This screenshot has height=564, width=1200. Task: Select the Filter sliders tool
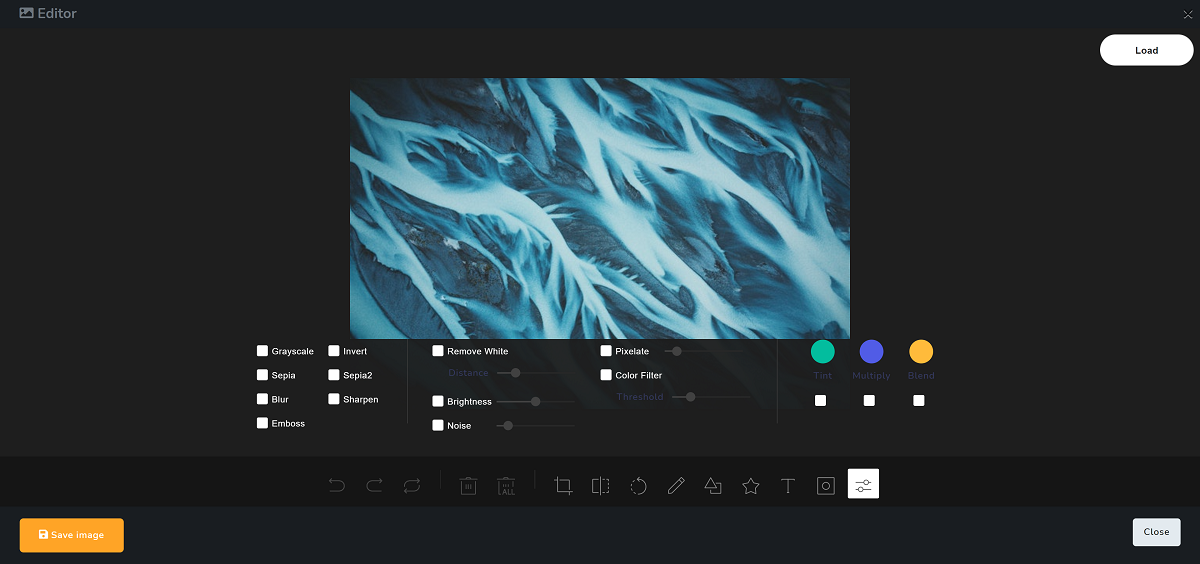point(863,484)
